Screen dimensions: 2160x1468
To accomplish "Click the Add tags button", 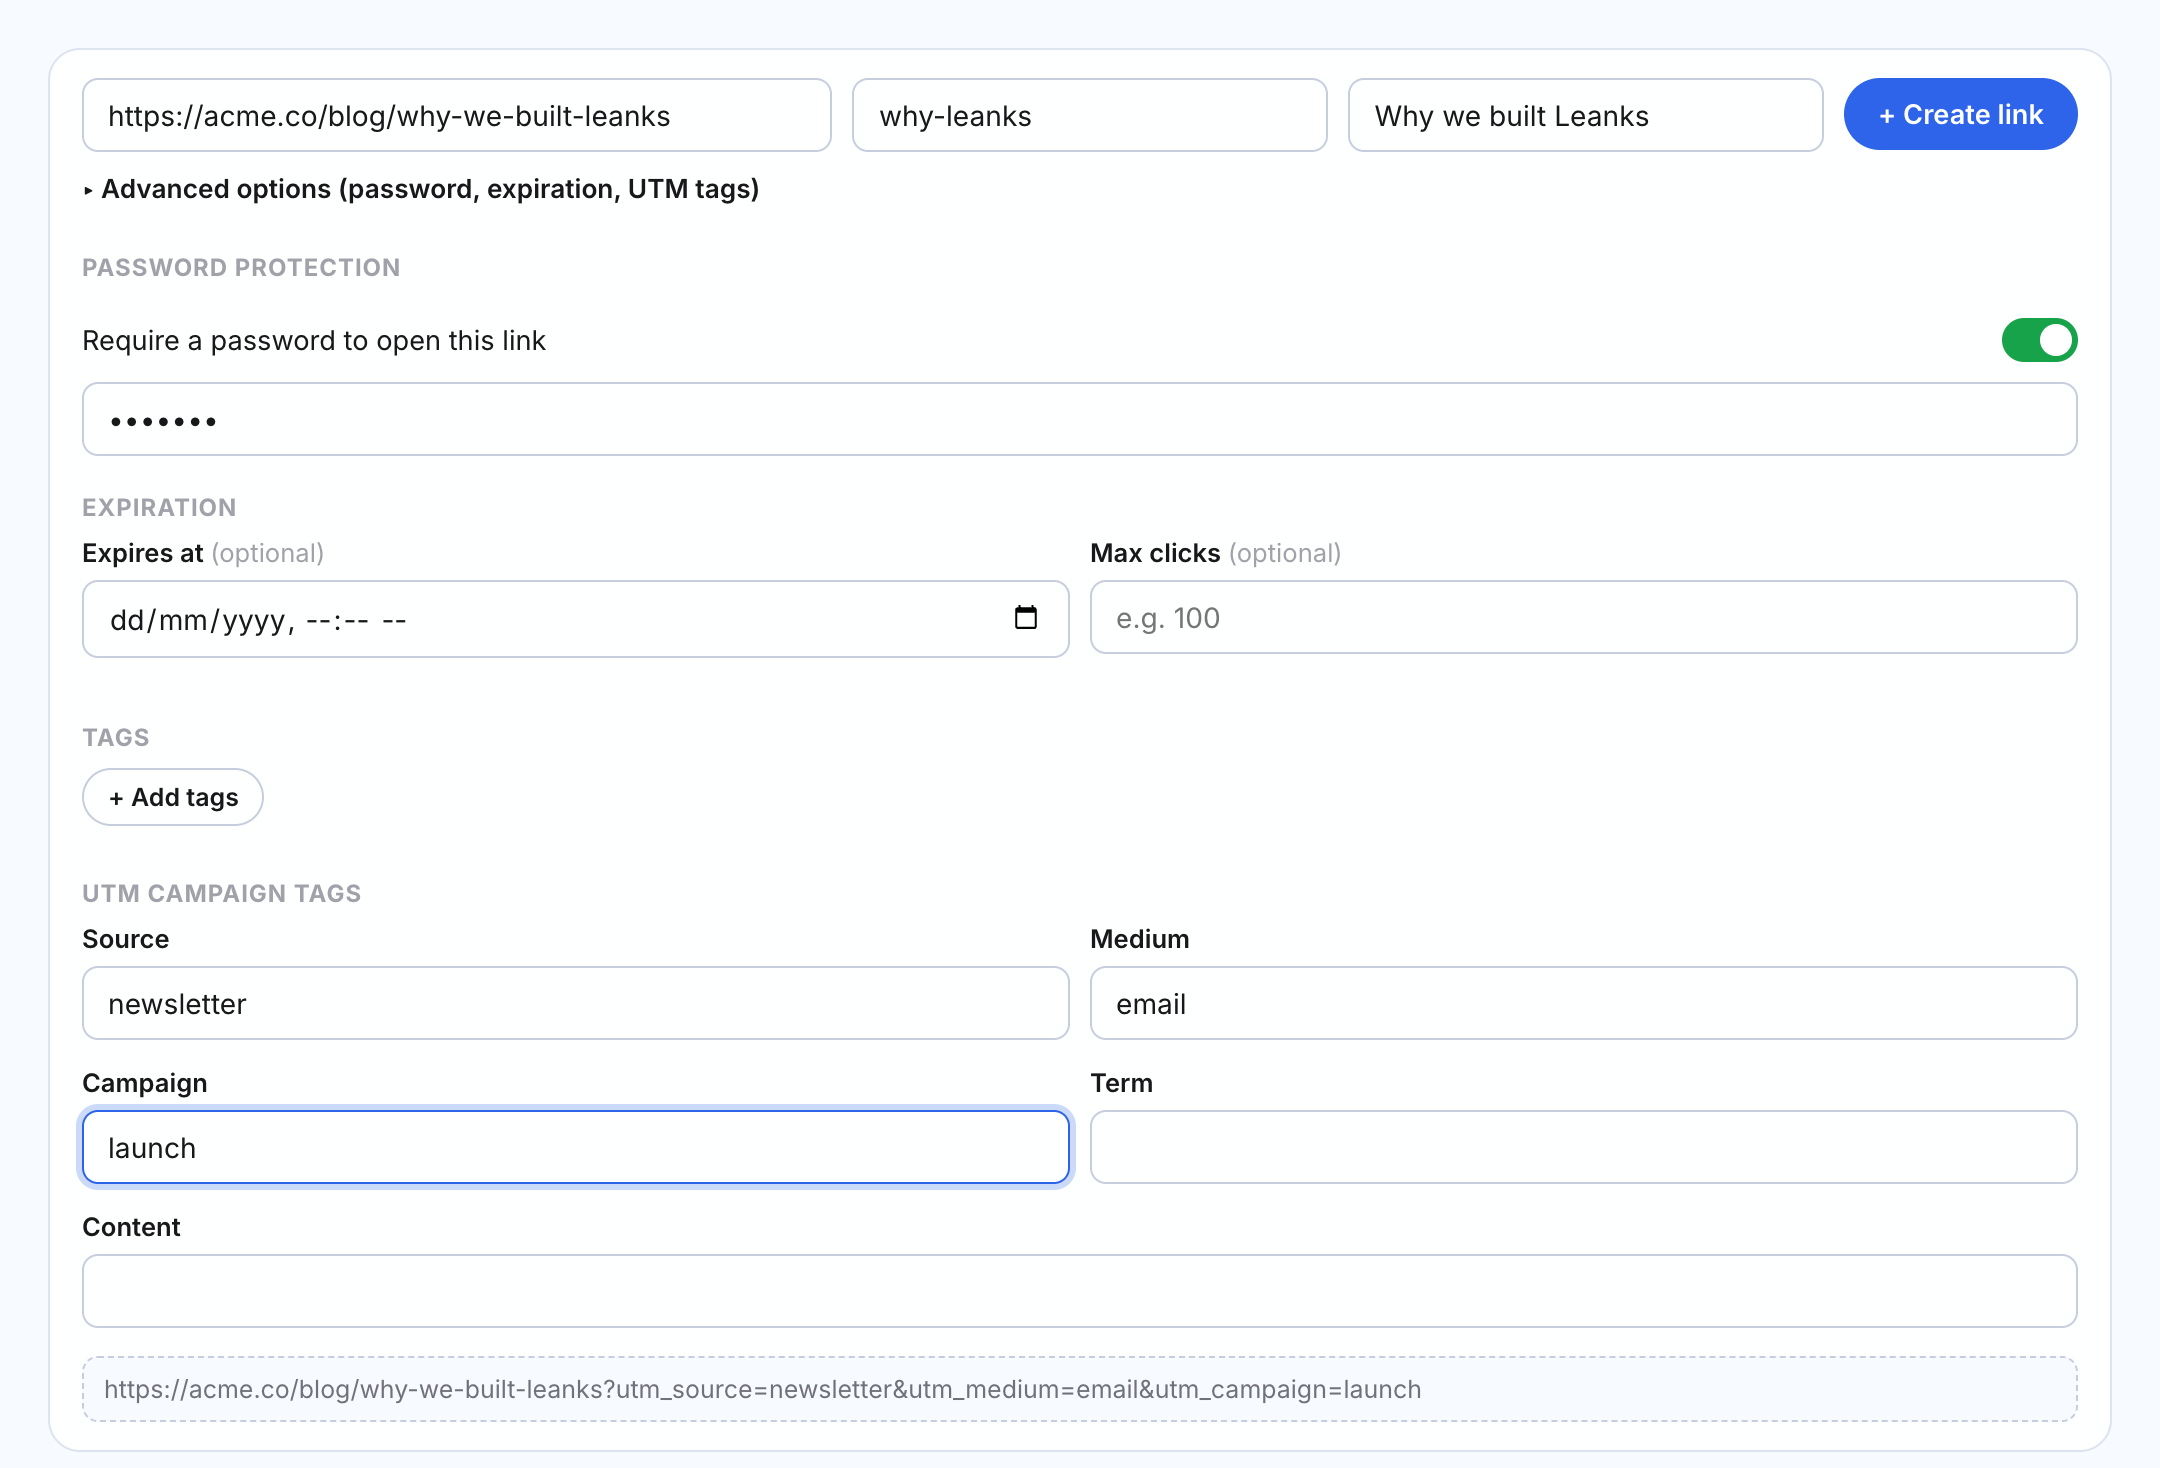I will (173, 797).
